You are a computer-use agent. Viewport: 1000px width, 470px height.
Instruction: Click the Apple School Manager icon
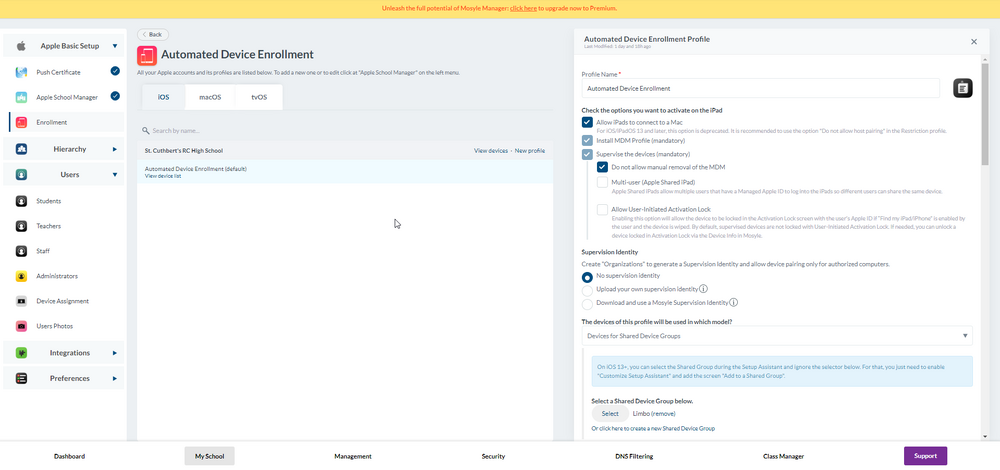pos(21,97)
